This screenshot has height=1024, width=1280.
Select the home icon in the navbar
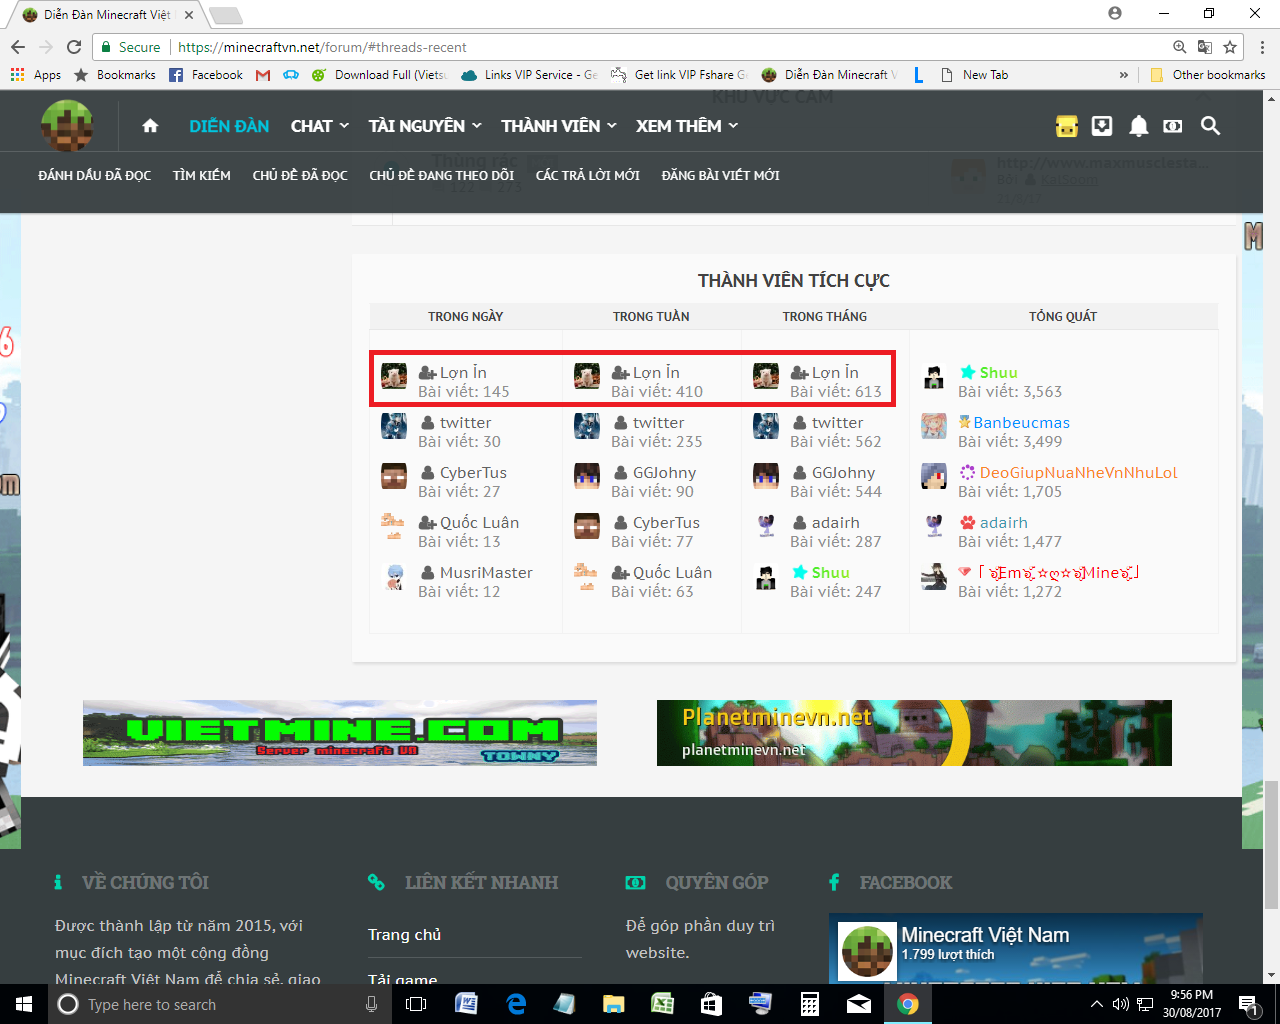pyautogui.click(x=150, y=126)
